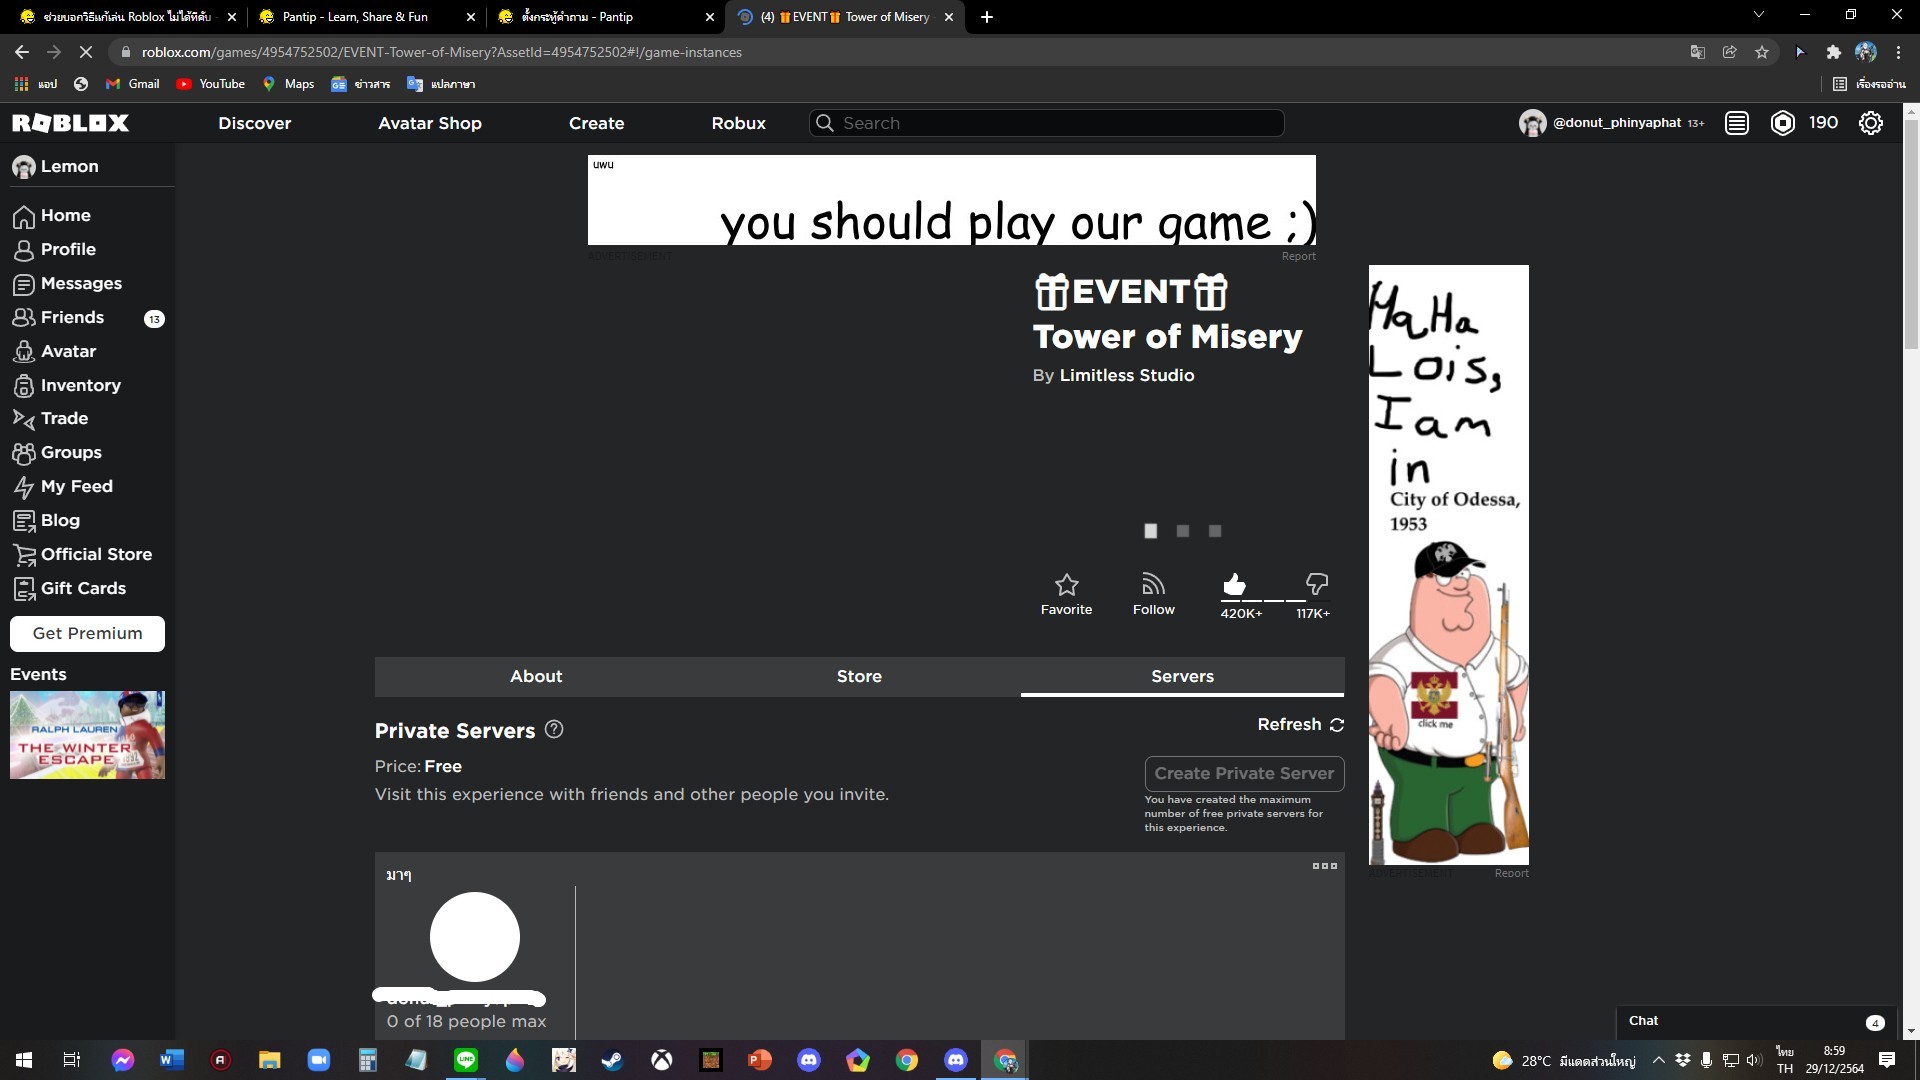Click the browser address bar
1920x1080 pixels.
(x=900, y=52)
